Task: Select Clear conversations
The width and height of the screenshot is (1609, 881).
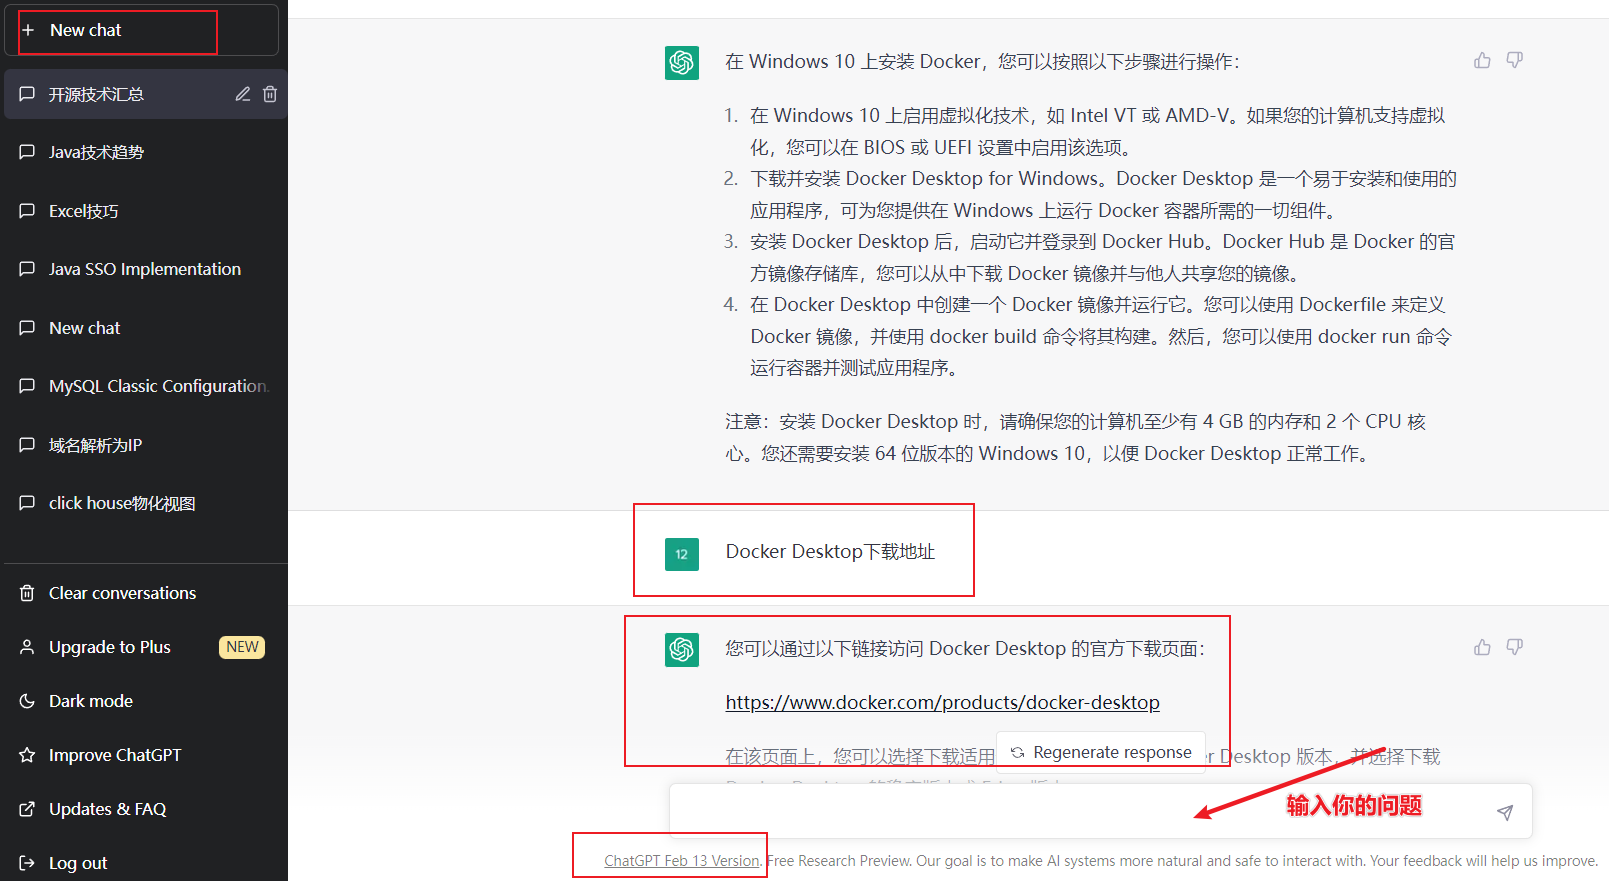Action: point(144,593)
